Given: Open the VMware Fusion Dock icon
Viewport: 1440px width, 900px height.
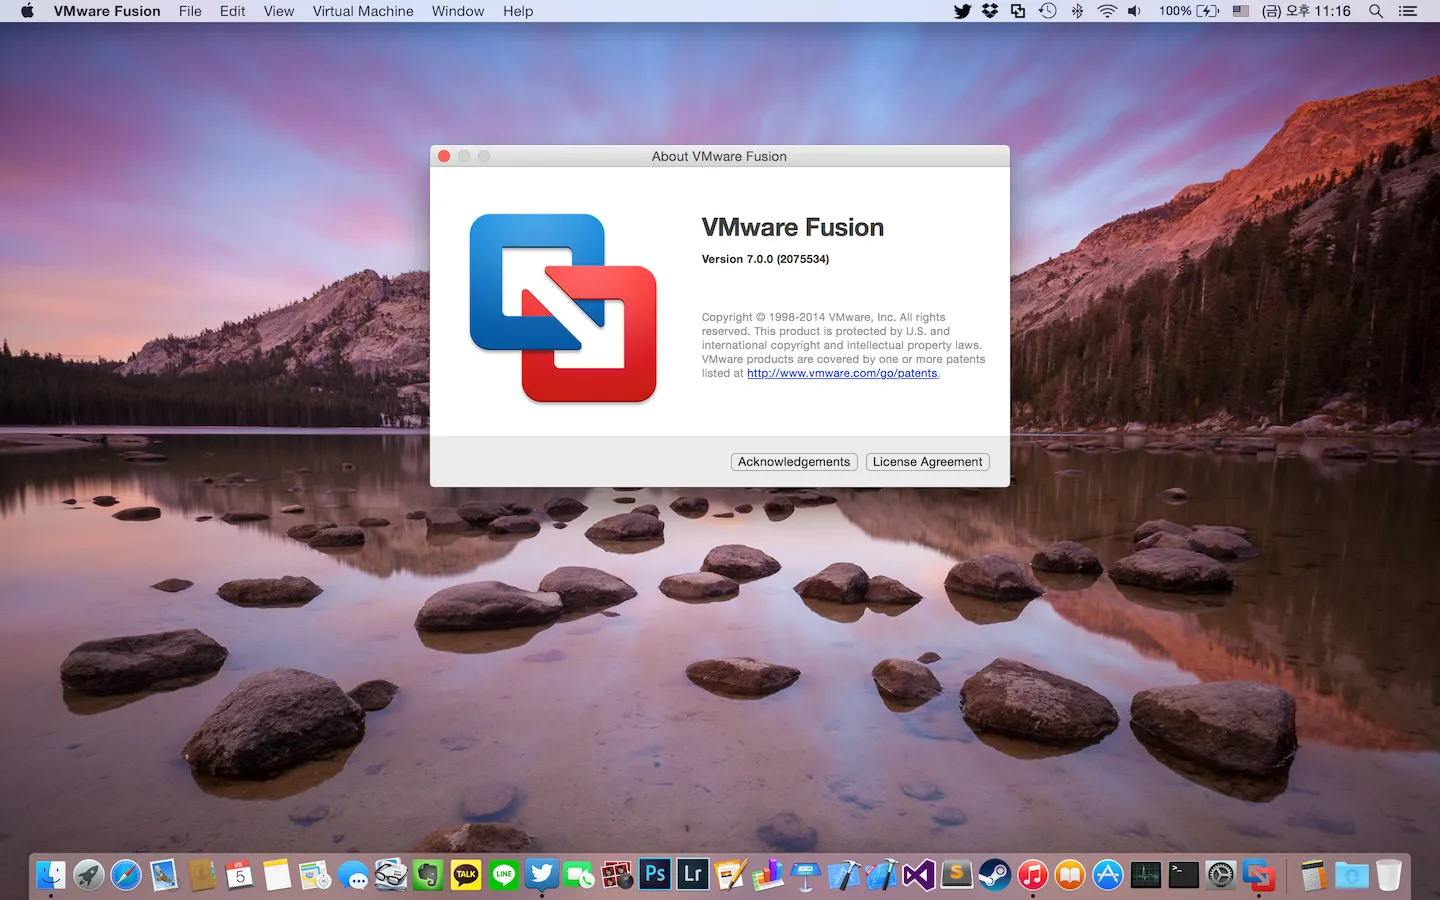Looking at the screenshot, I should [1258, 874].
